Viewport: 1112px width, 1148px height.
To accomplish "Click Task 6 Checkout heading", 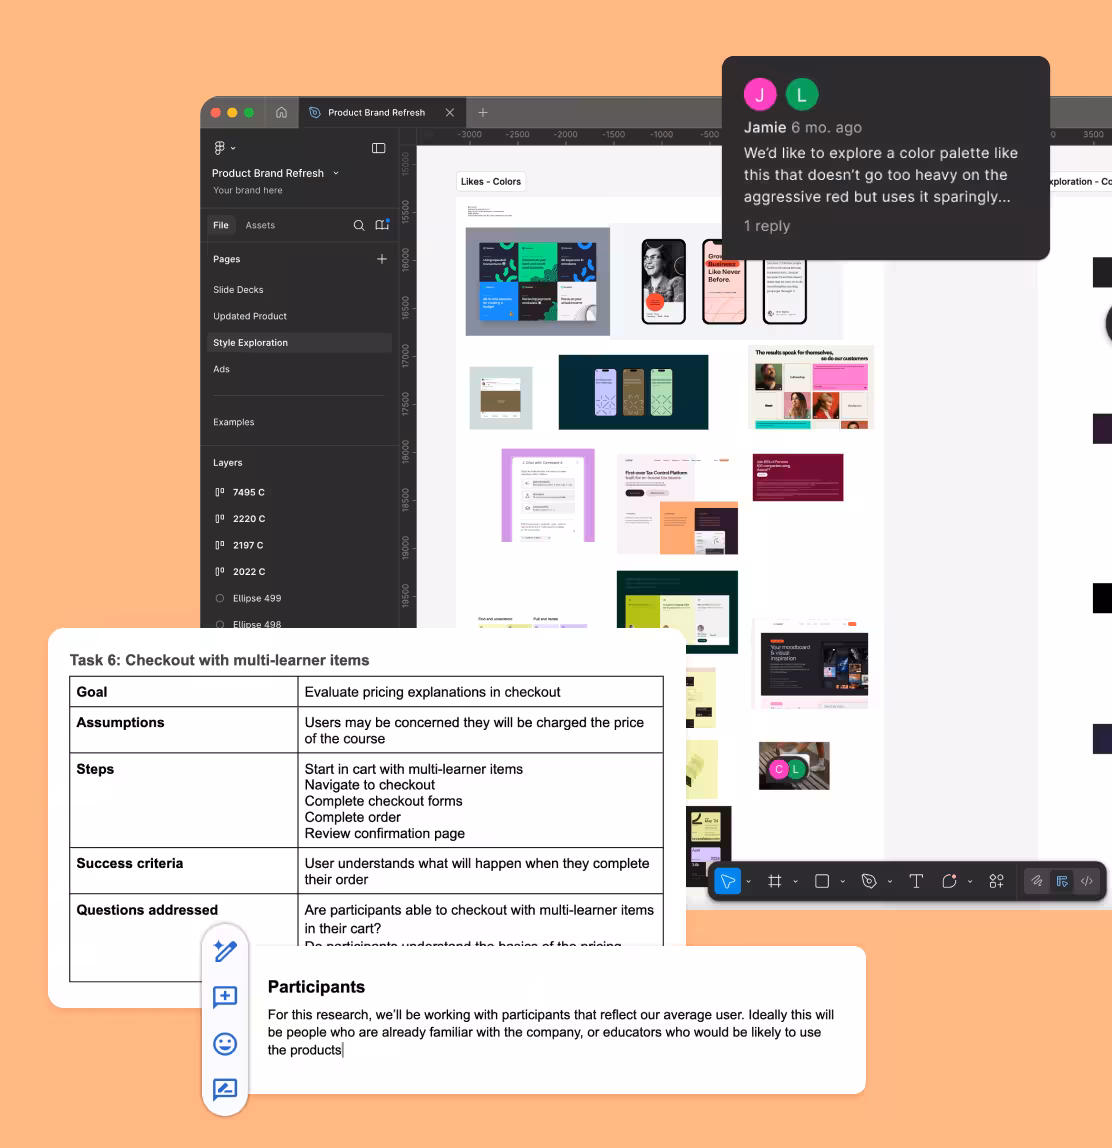I will (x=220, y=660).
